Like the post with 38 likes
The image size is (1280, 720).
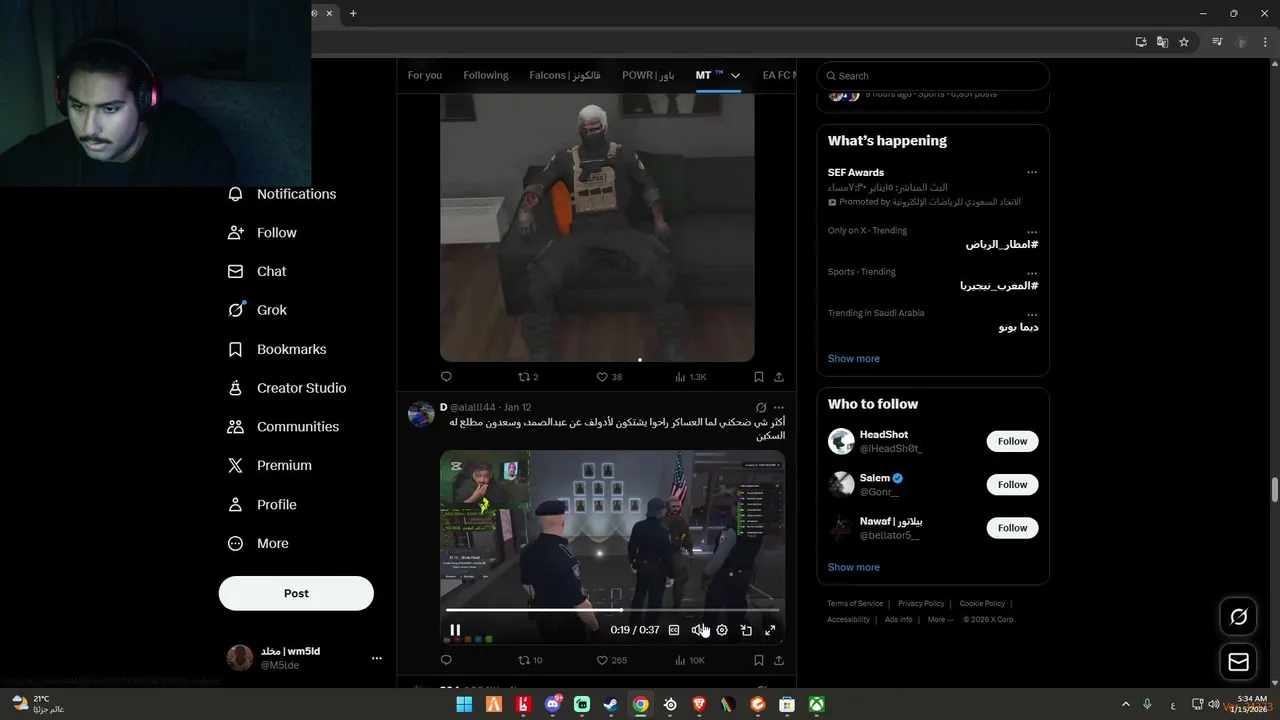609,377
